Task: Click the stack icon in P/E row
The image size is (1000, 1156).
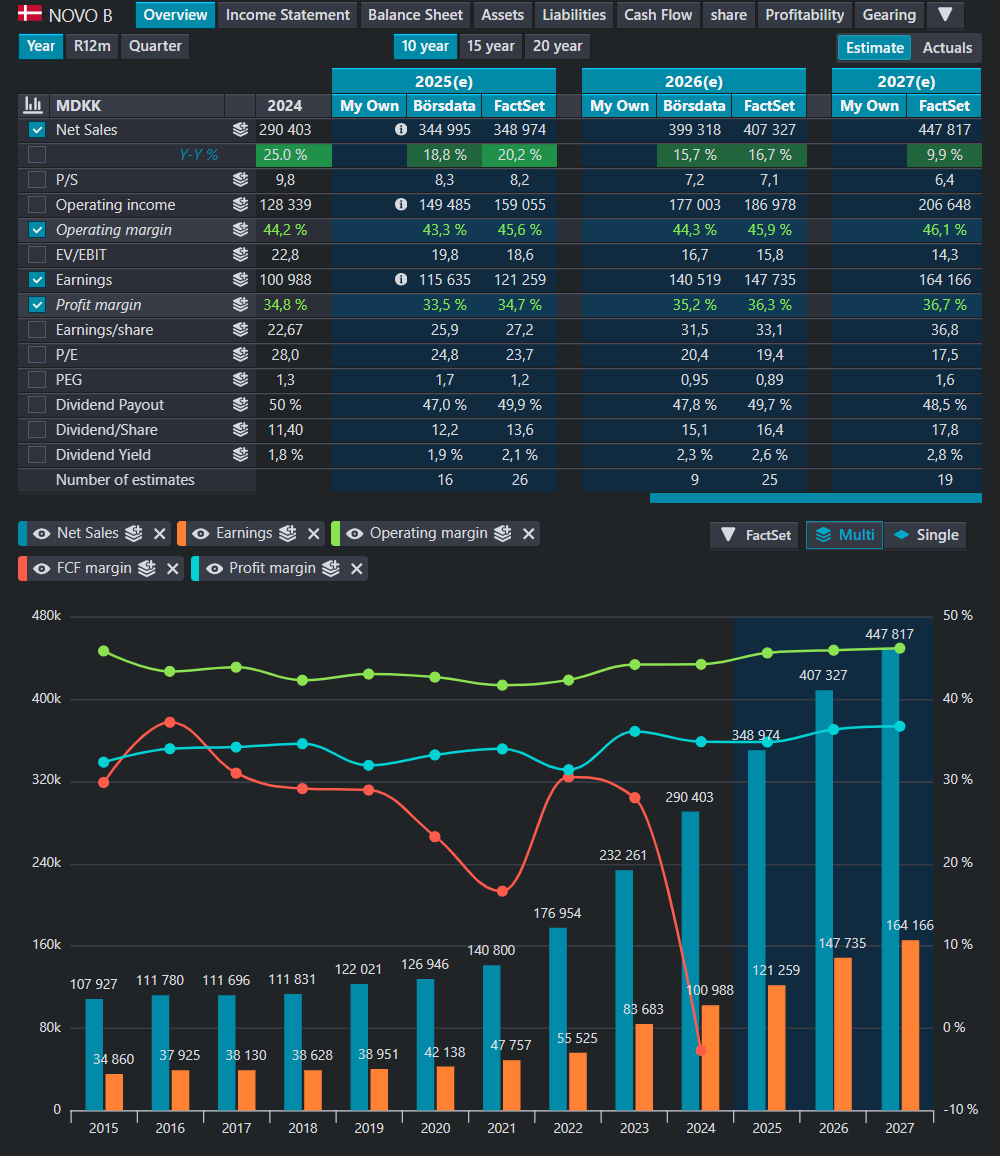Action: pyautogui.click(x=240, y=355)
